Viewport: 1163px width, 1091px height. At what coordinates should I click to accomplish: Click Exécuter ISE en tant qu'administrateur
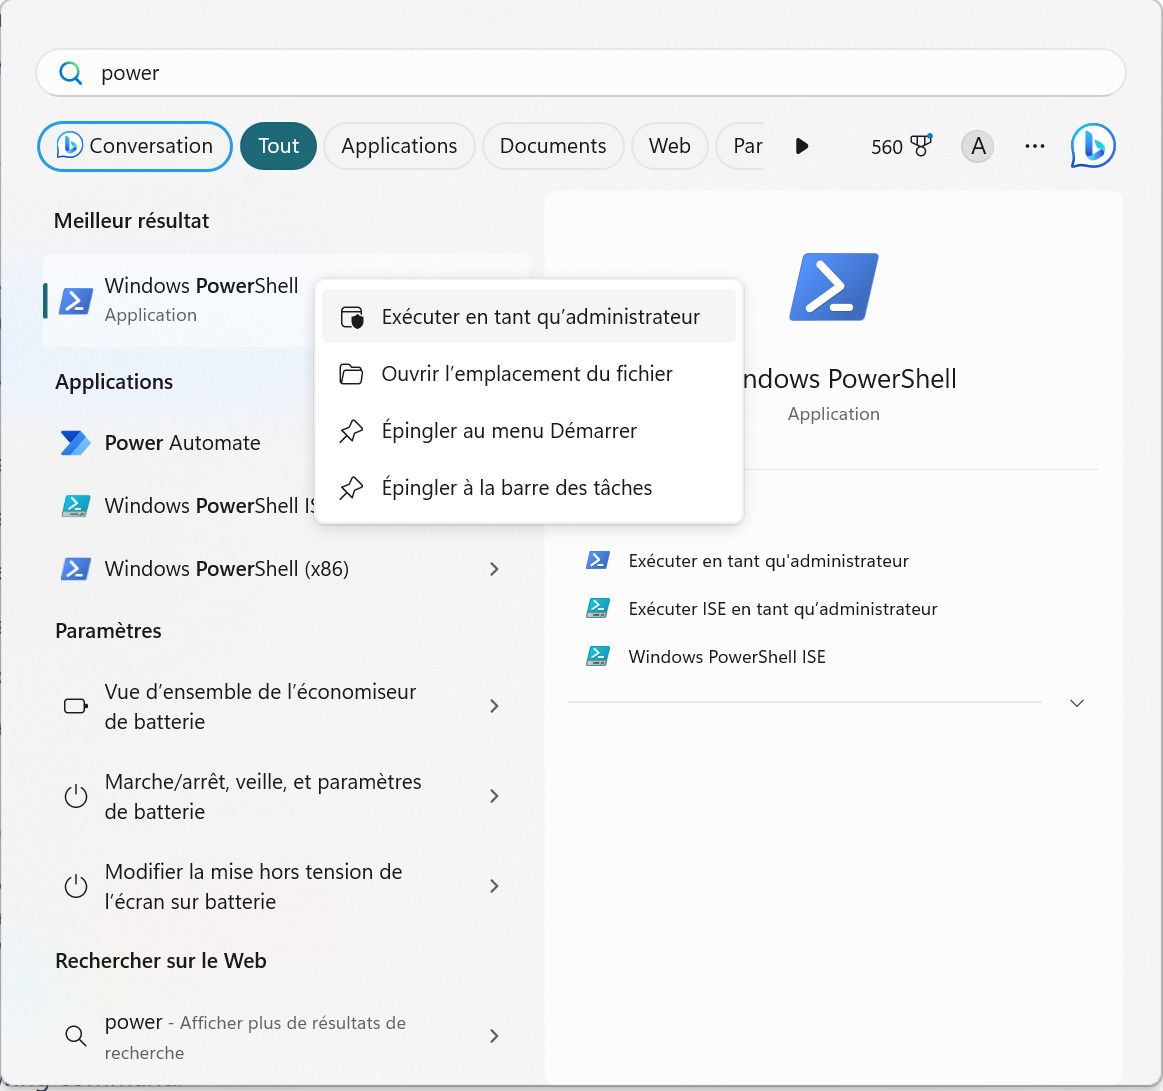(783, 609)
